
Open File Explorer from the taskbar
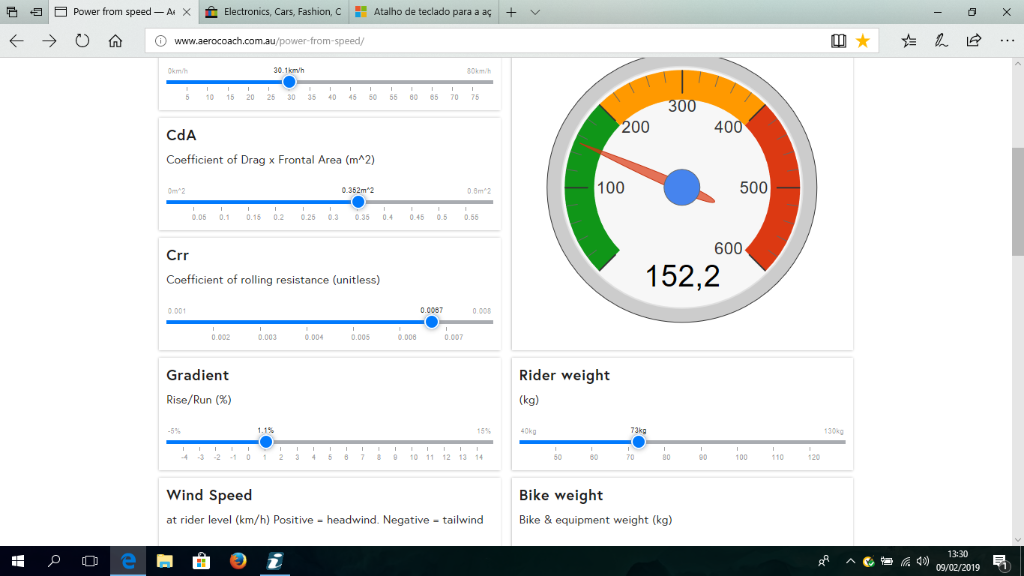point(164,561)
